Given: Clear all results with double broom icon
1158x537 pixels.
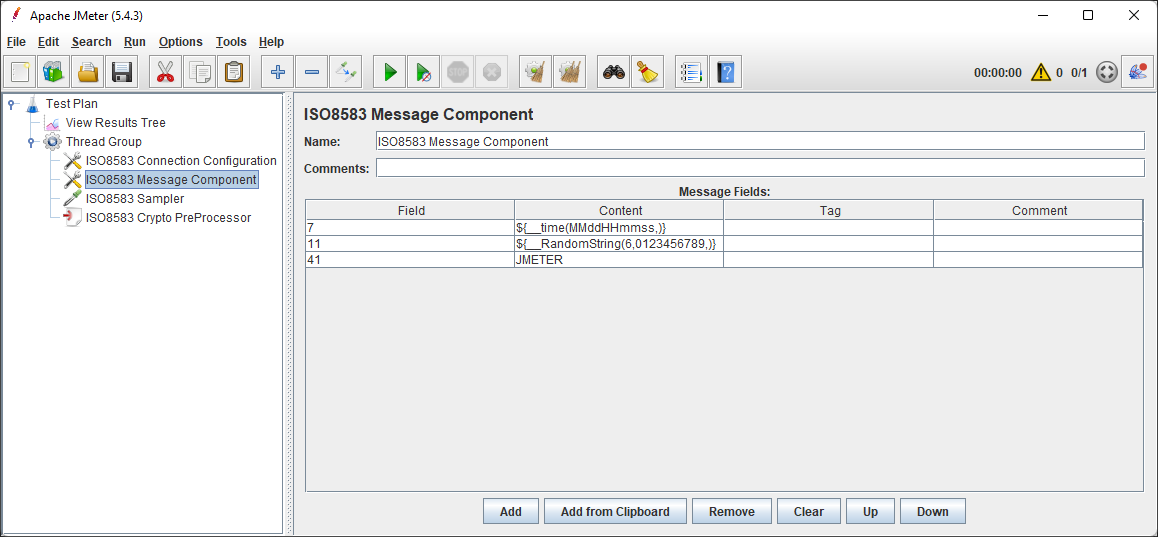Looking at the screenshot, I should [x=569, y=72].
